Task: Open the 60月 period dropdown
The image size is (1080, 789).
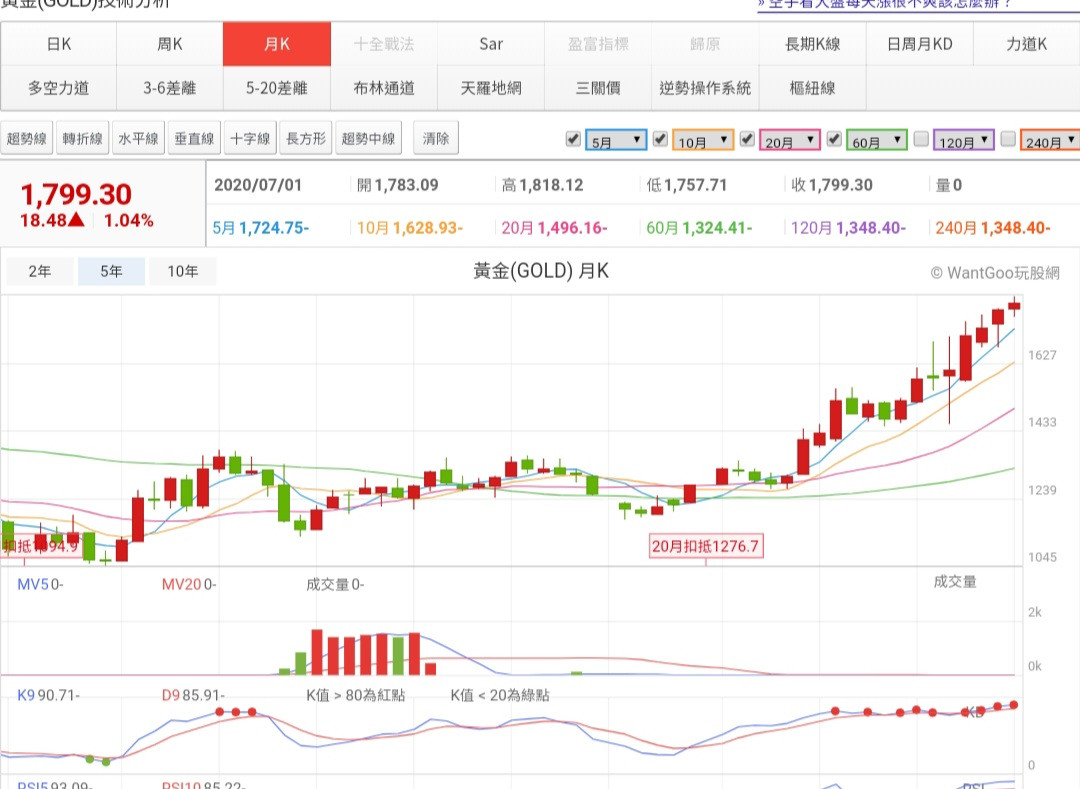Action: 877,141
